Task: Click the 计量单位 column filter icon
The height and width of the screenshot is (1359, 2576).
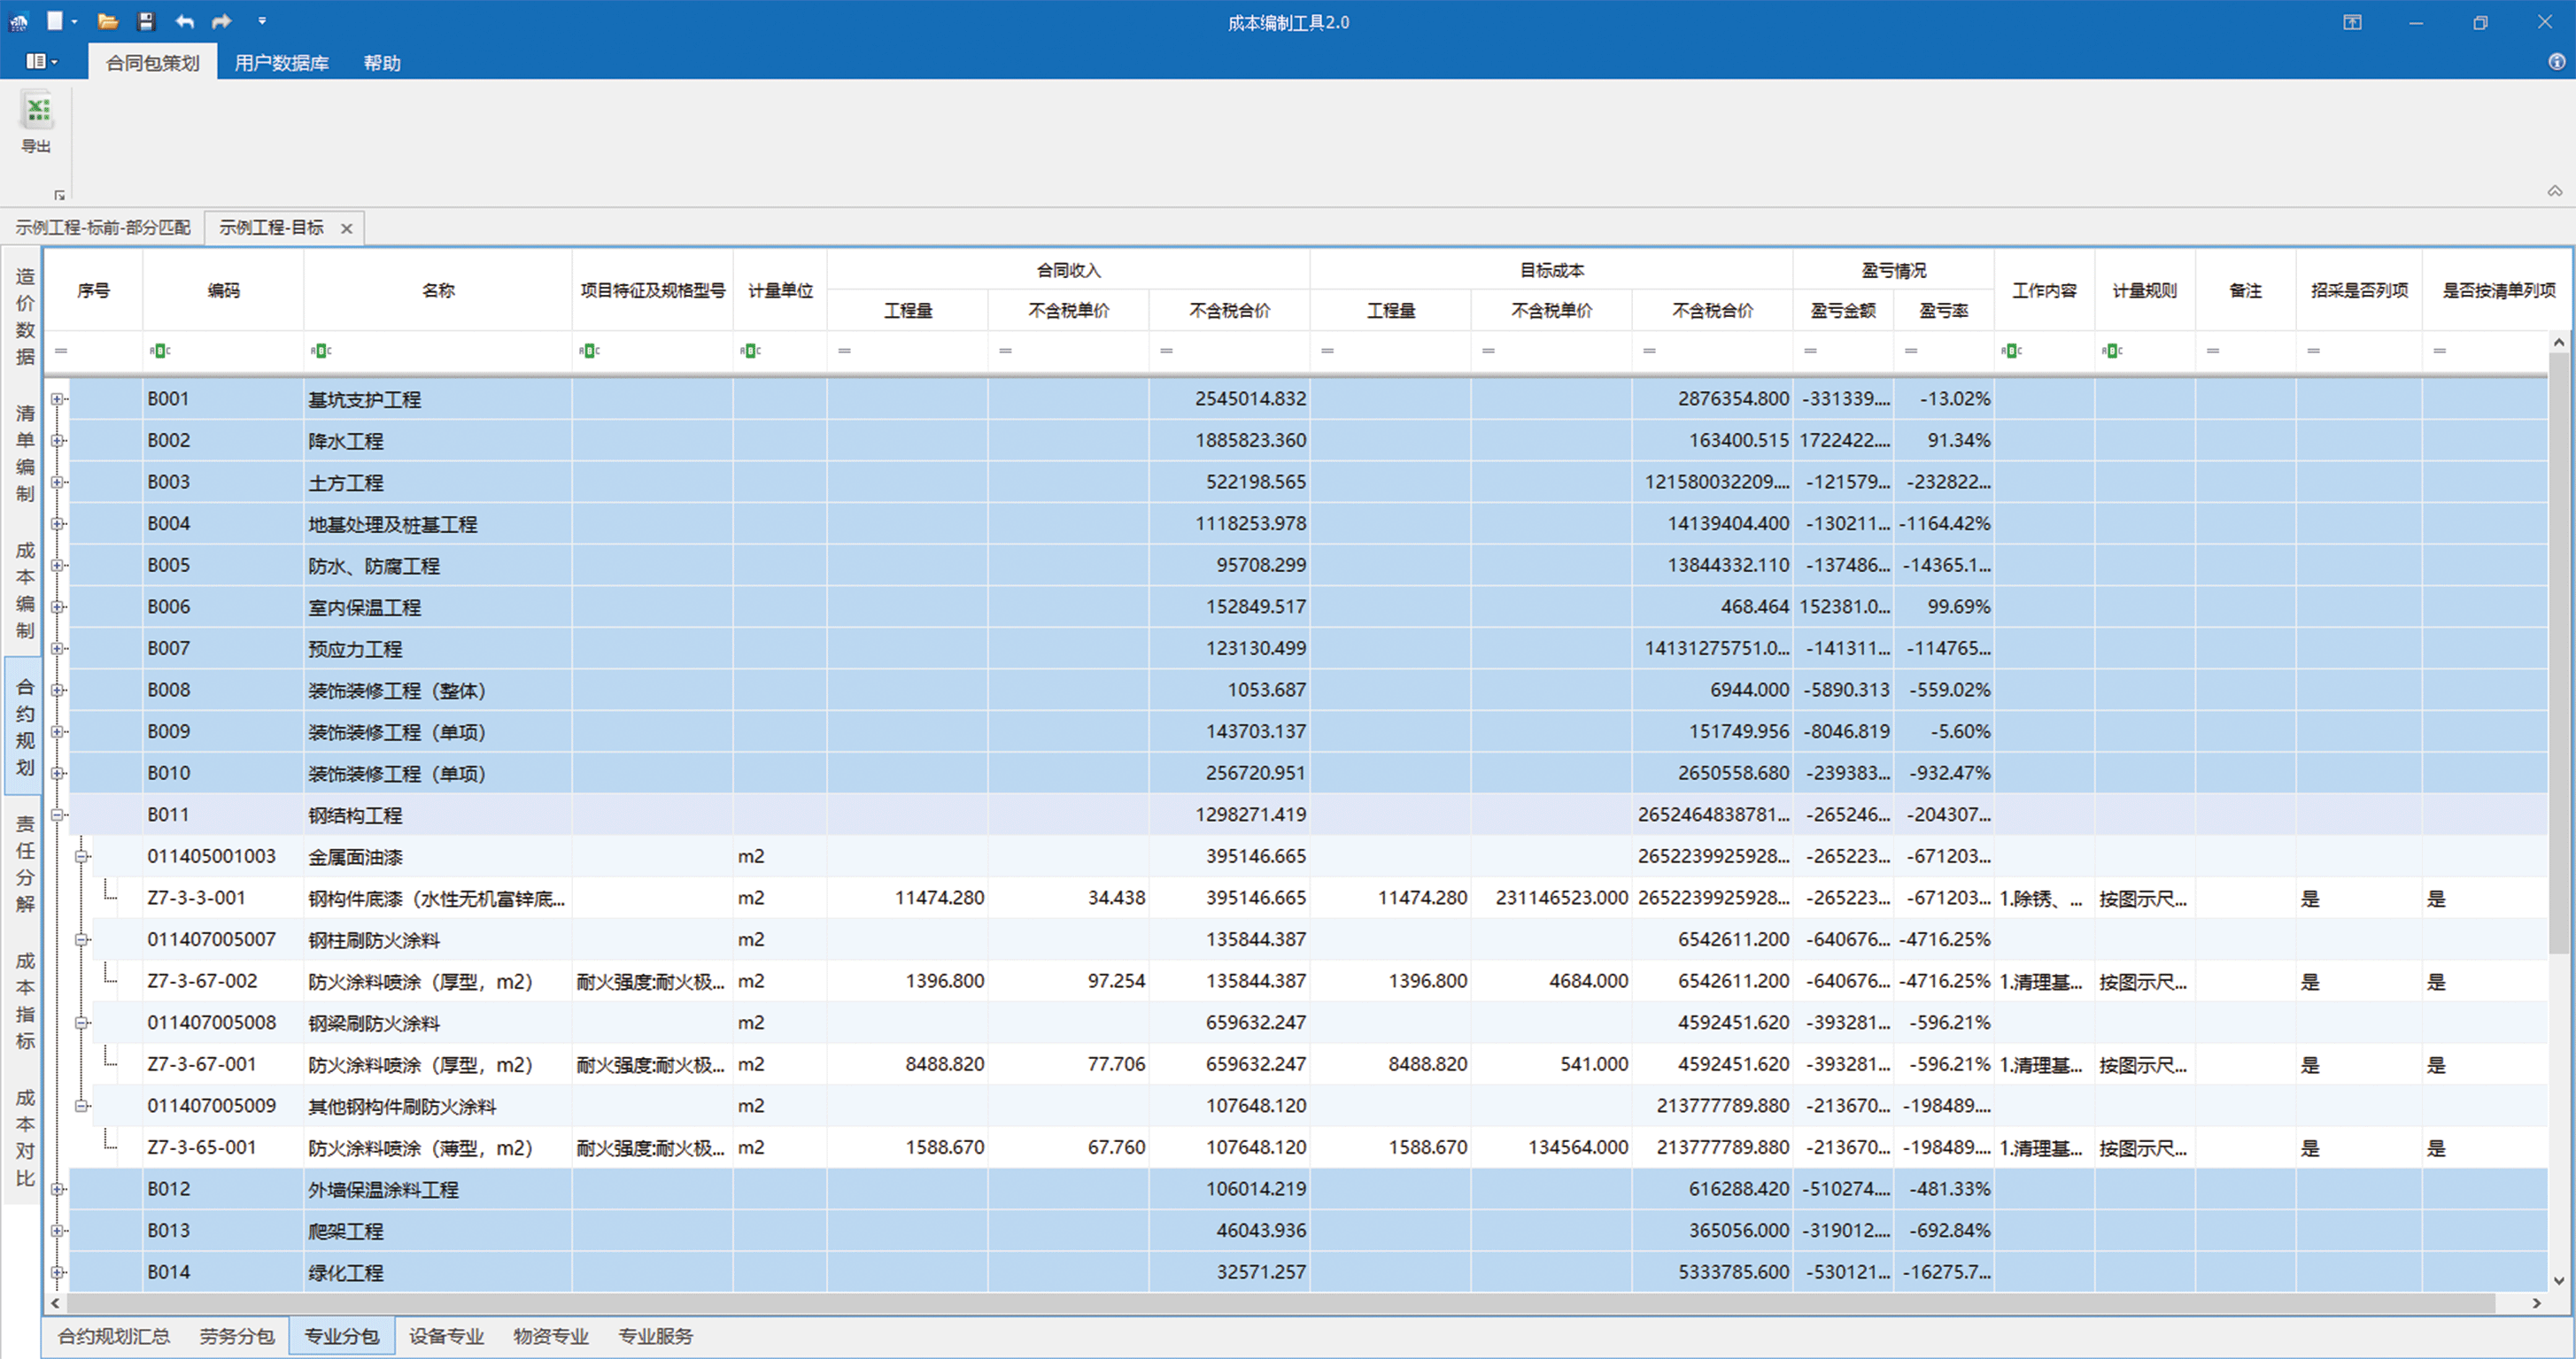Action: [750, 351]
